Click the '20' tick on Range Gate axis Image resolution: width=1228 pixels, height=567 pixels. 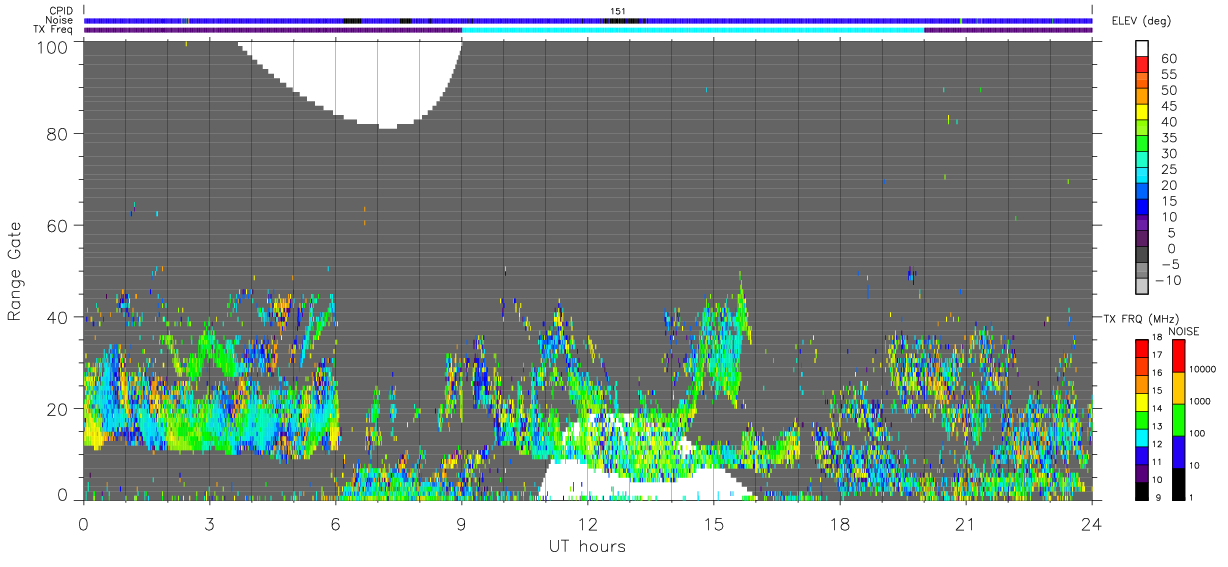coord(58,408)
